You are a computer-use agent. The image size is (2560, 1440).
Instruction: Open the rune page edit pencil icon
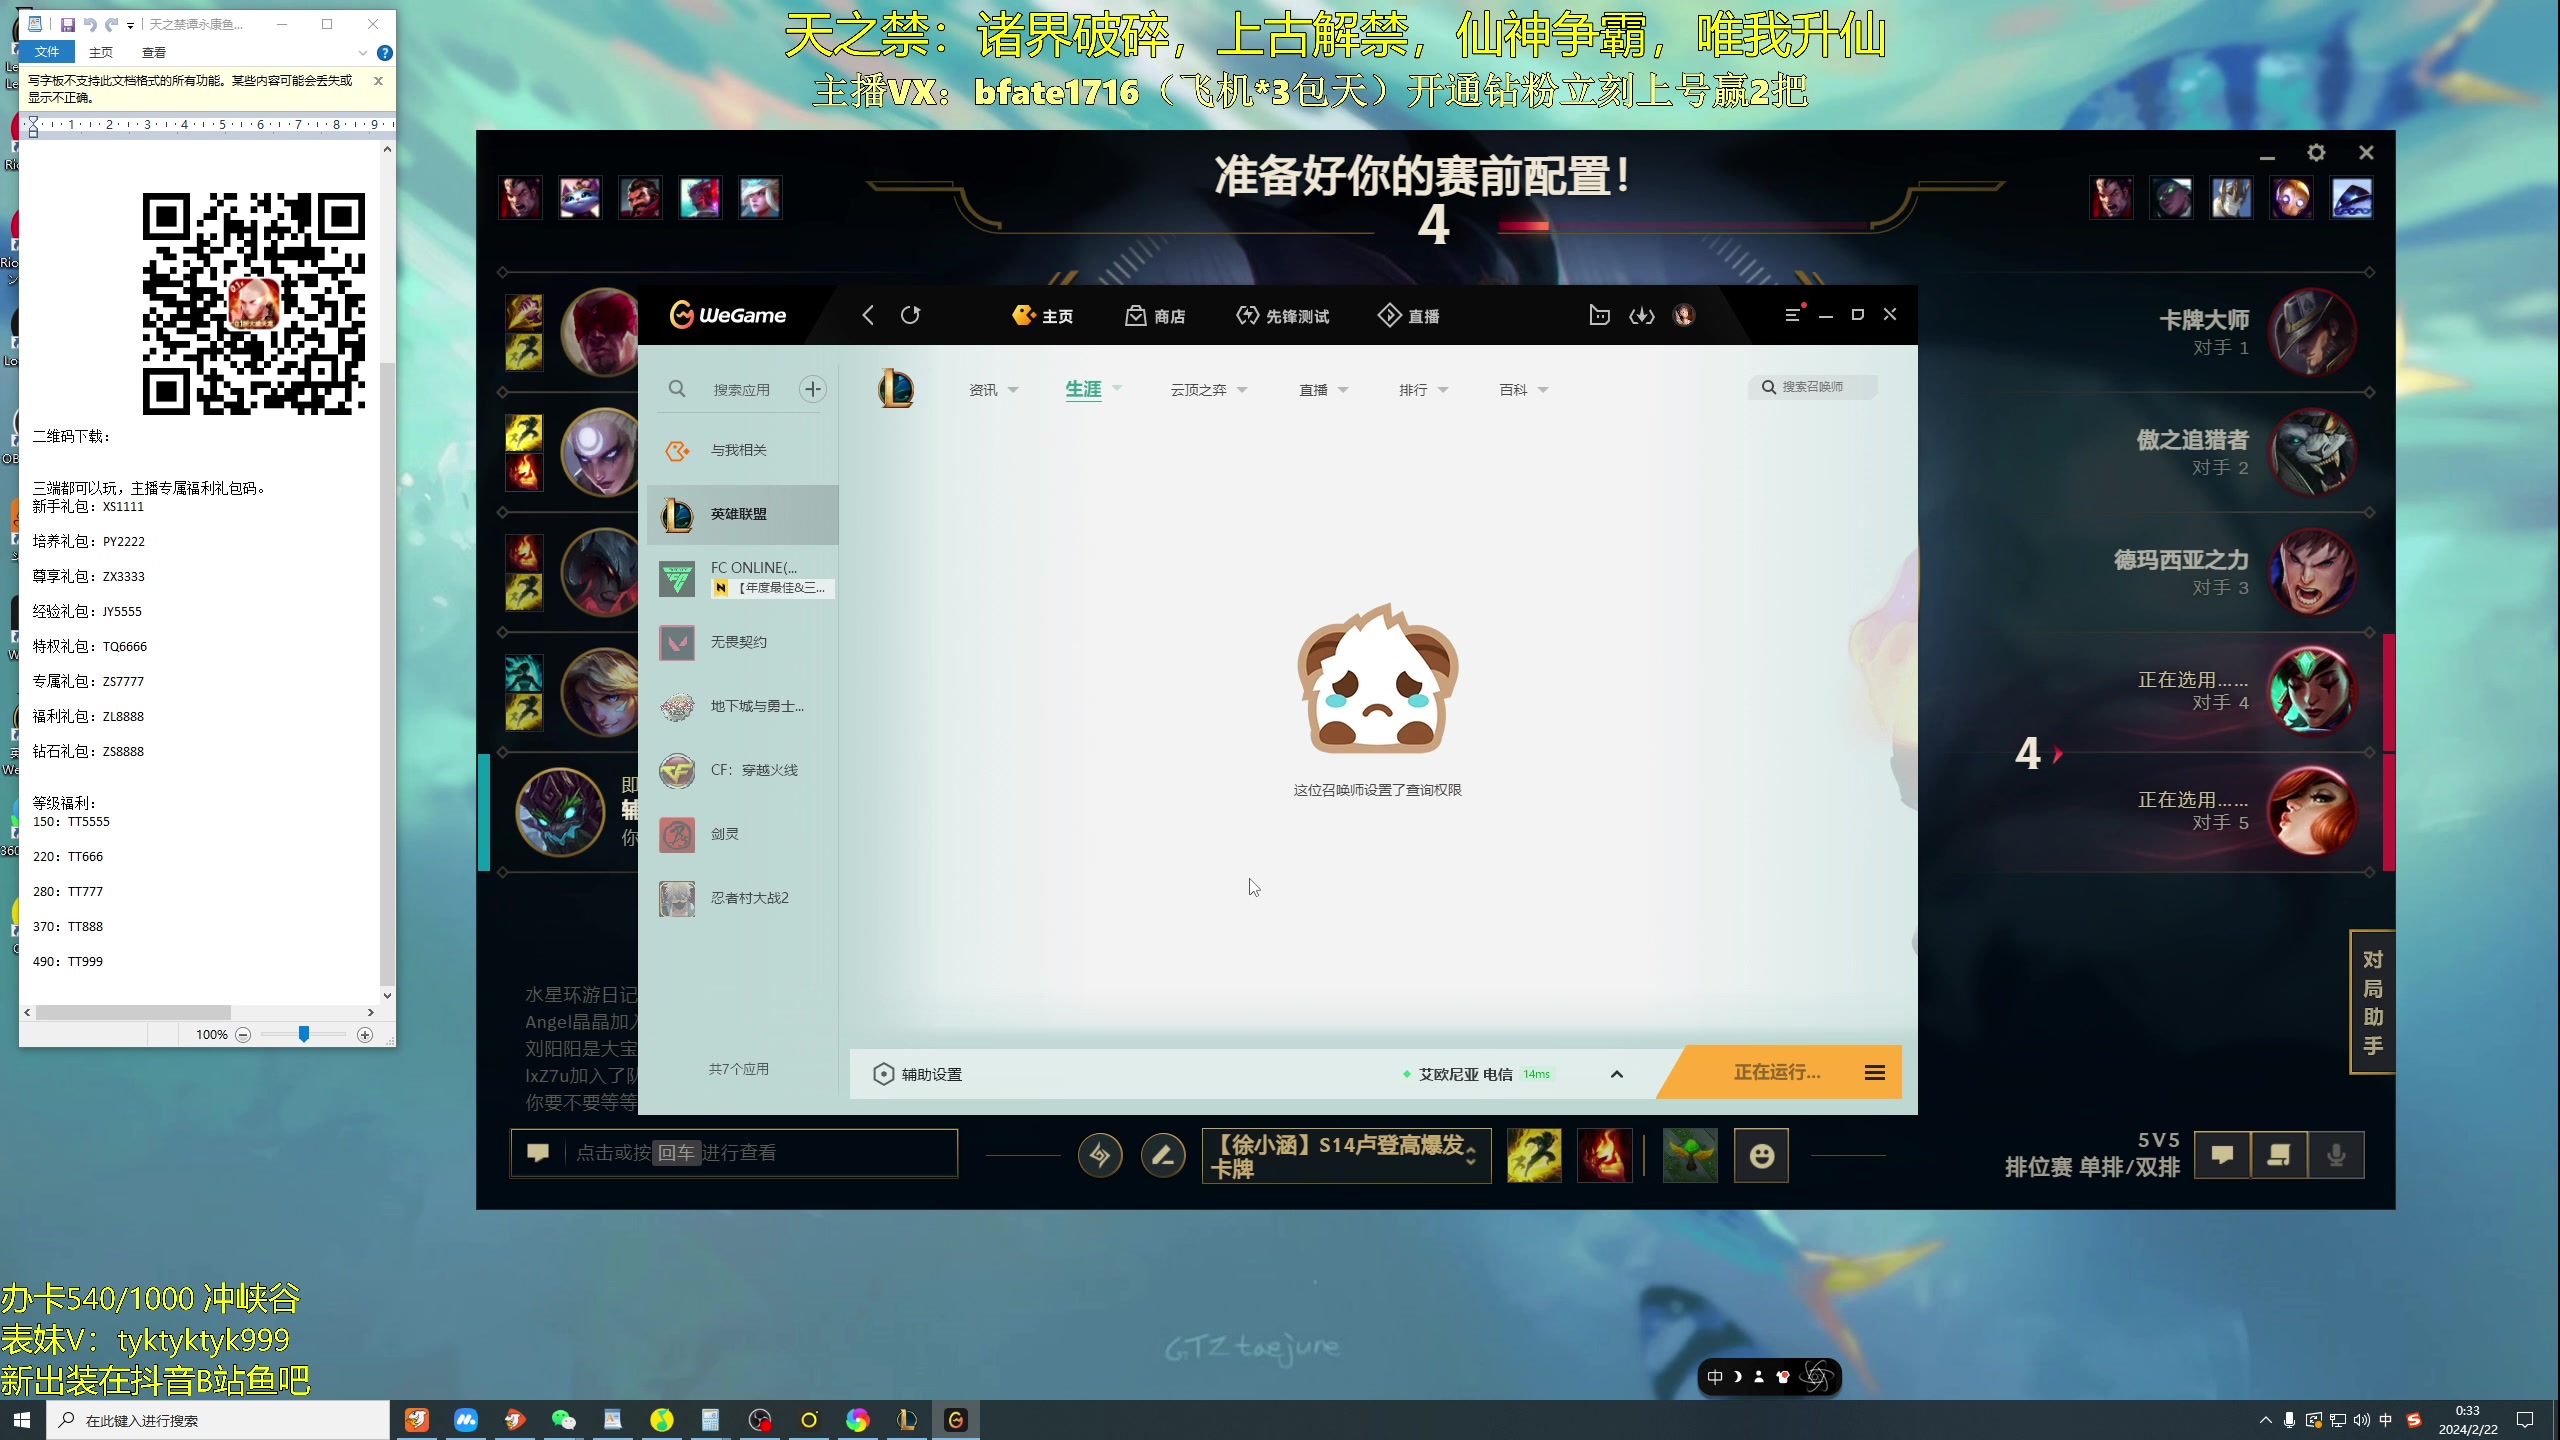[x=1162, y=1156]
